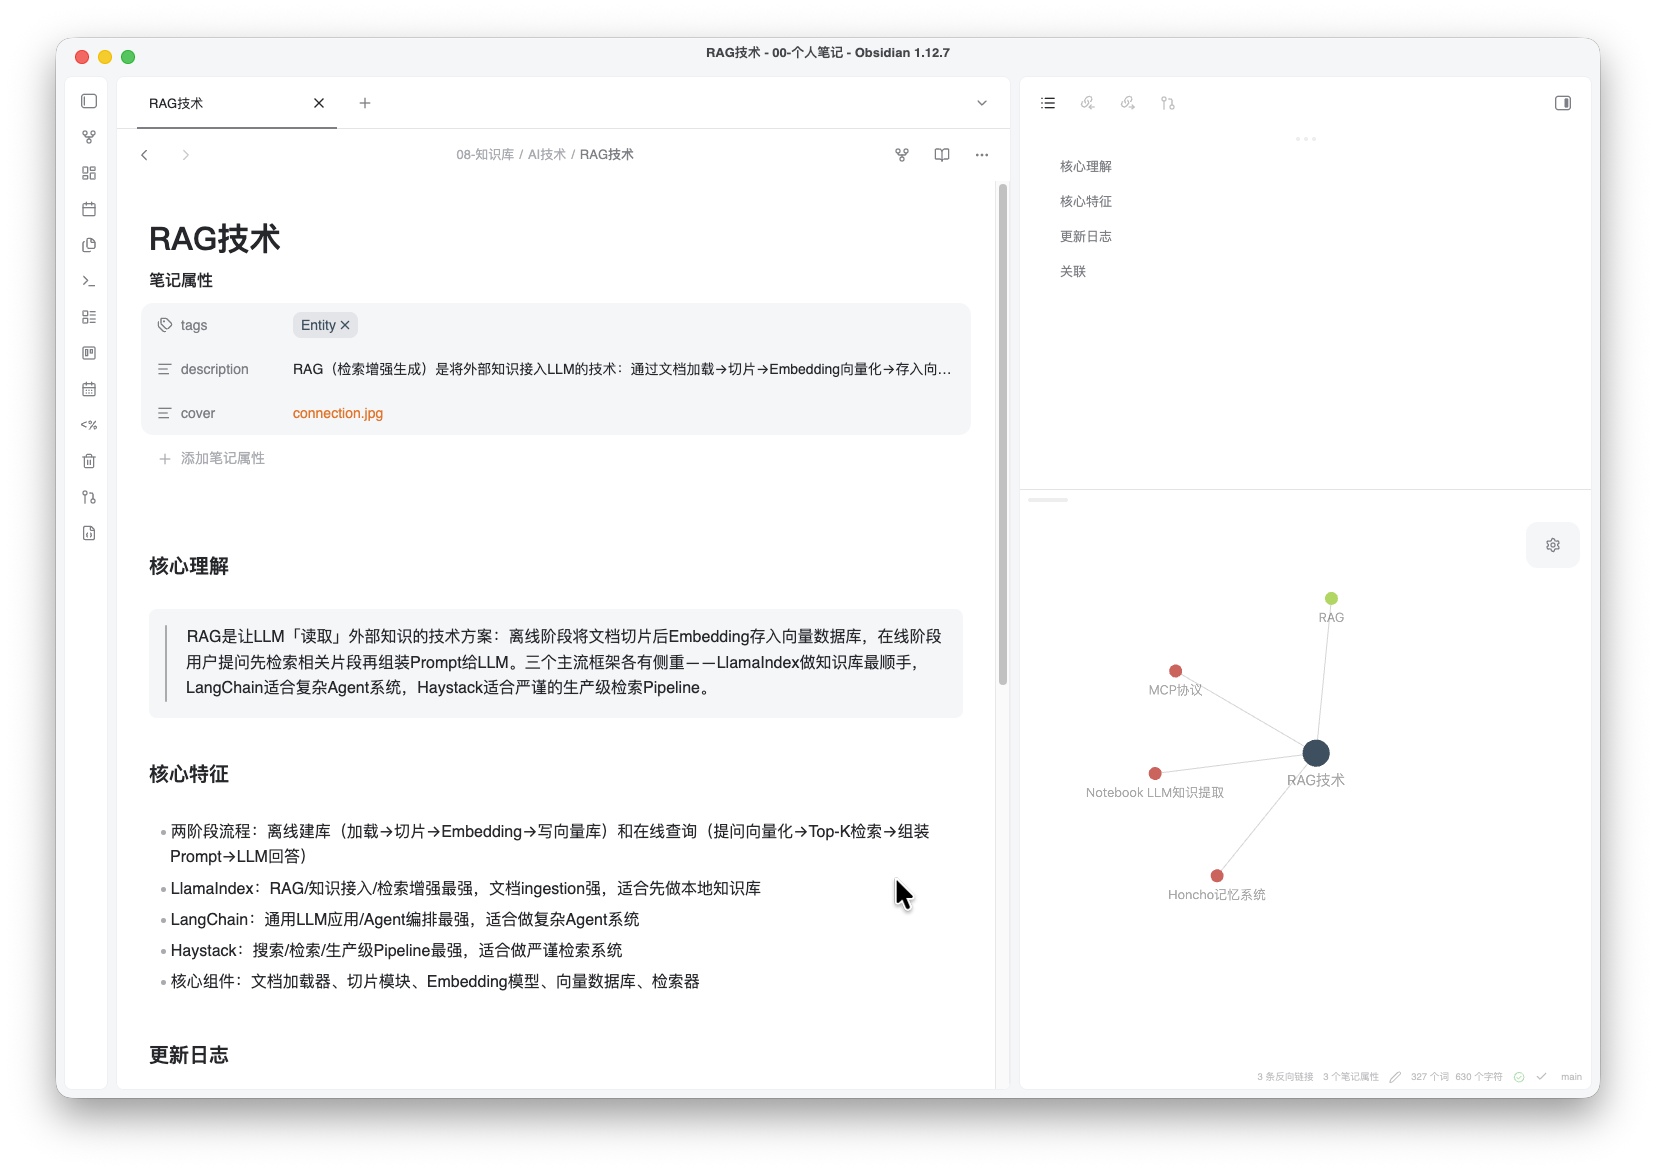Click the central RAG技术 graph node

pyautogui.click(x=1316, y=753)
